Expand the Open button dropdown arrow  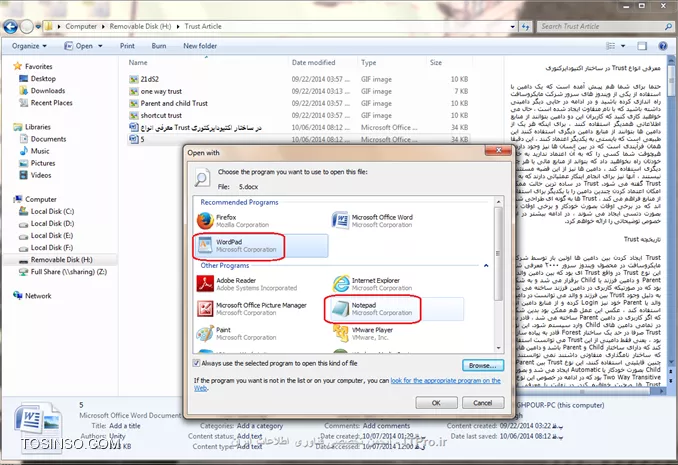pos(100,46)
